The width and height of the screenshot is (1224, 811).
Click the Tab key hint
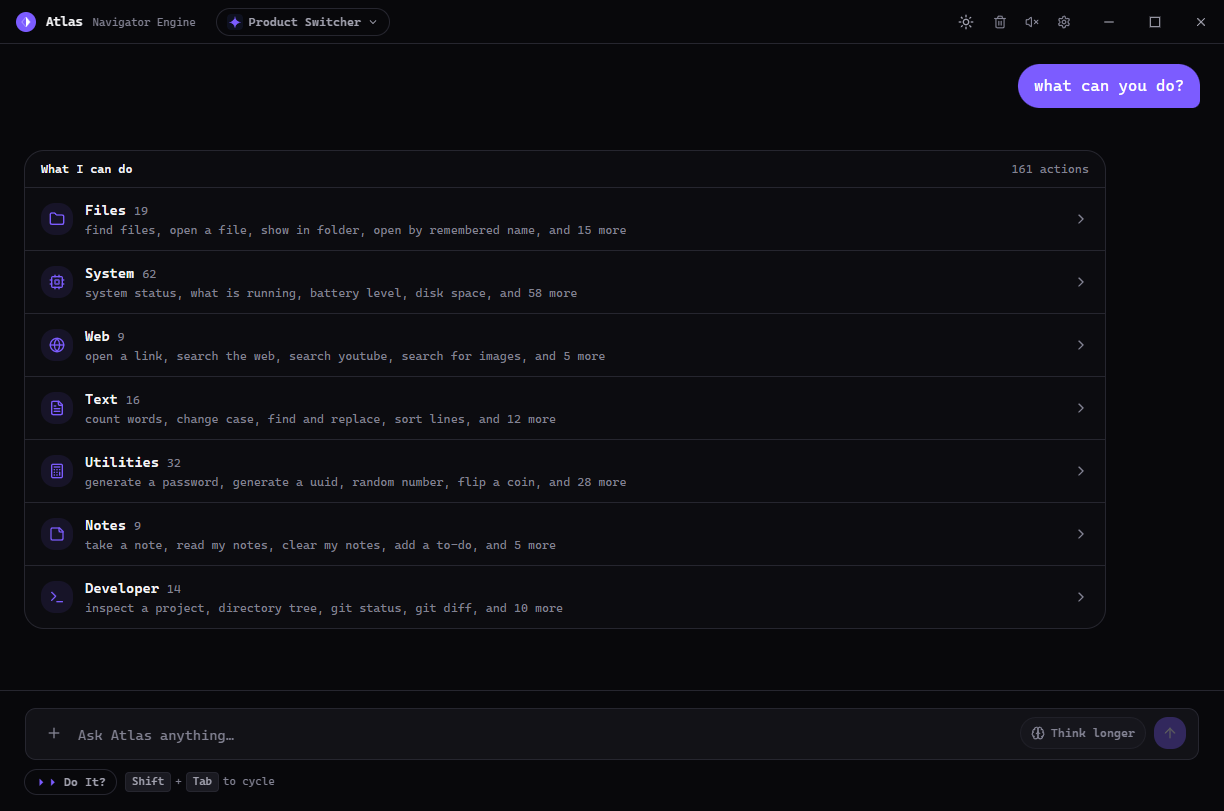coord(202,782)
